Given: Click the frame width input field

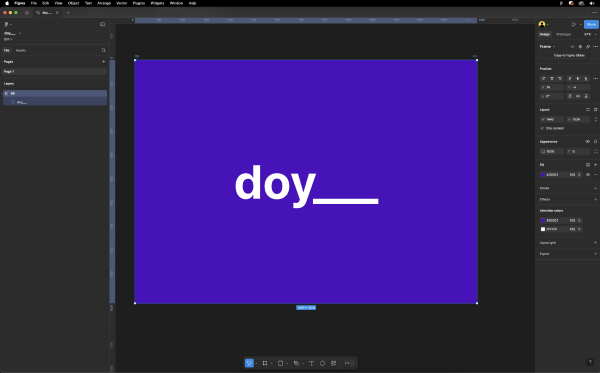Looking at the screenshot, I should coord(552,119).
